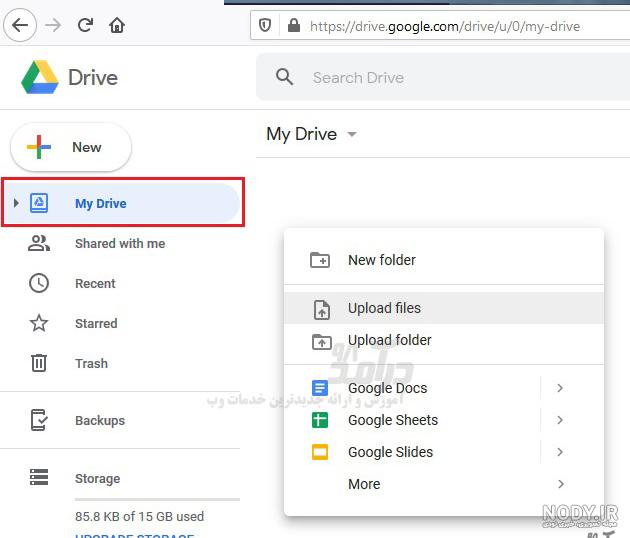Select Google Sheets menu entry

tap(444, 420)
